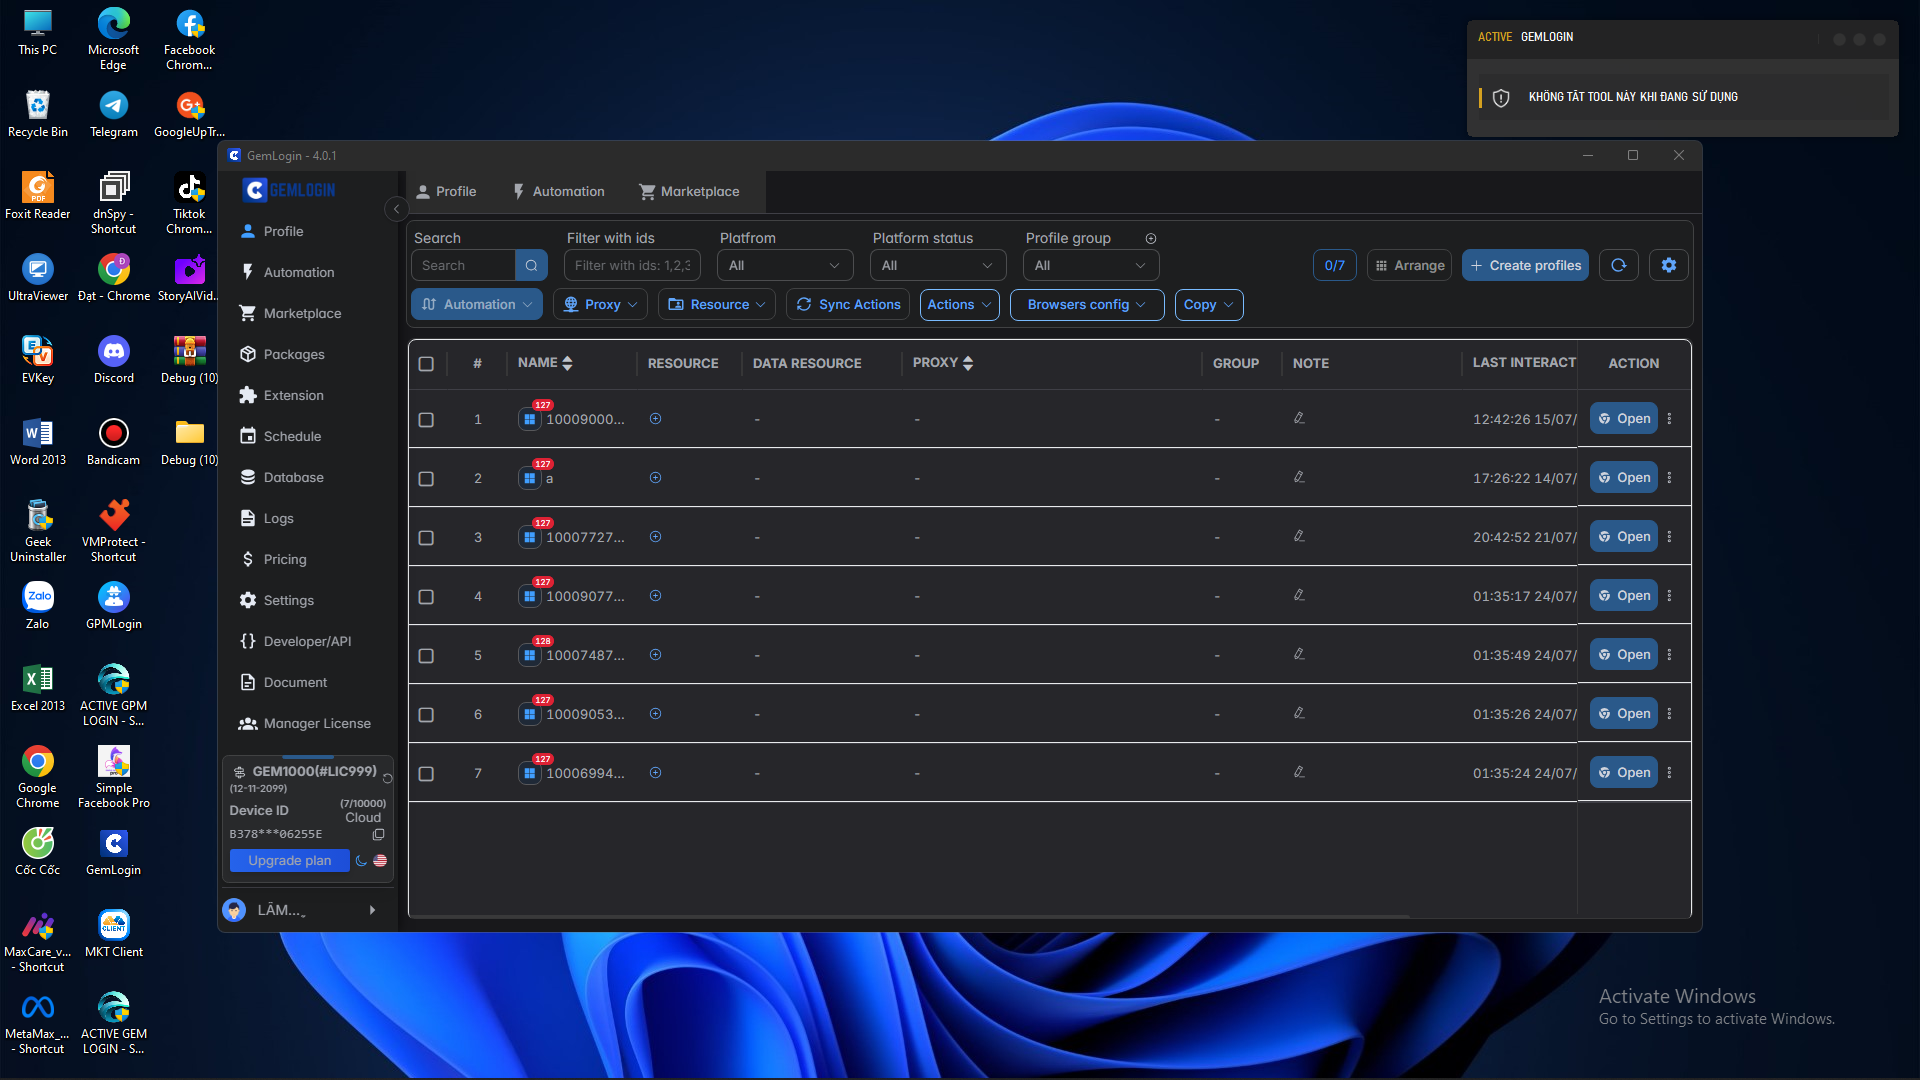This screenshot has height=1080, width=1920.
Task: Tick checkbox for row 1 profile
Action: click(x=426, y=420)
